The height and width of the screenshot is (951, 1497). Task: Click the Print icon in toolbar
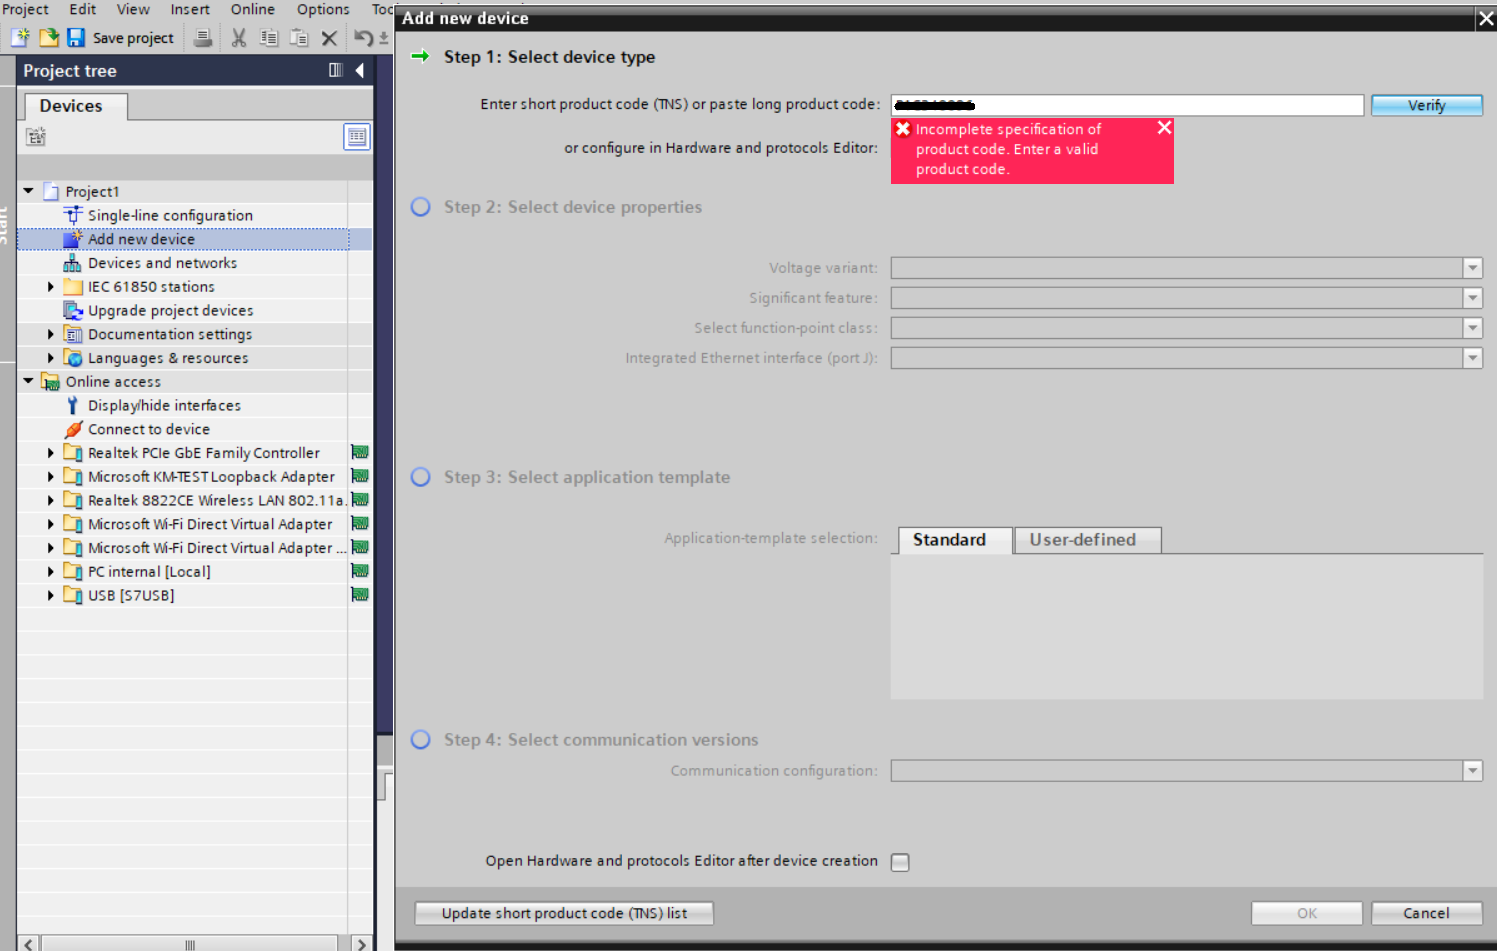[x=202, y=38]
